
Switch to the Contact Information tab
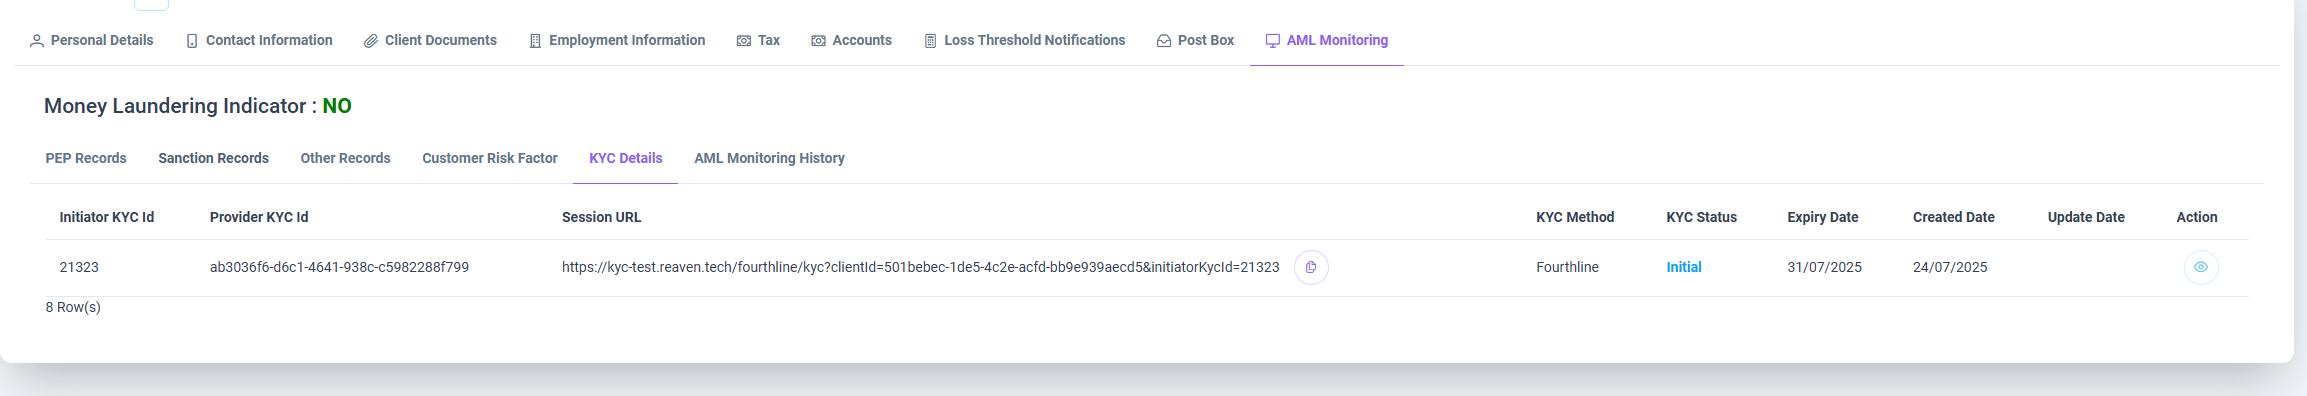click(x=259, y=40)
